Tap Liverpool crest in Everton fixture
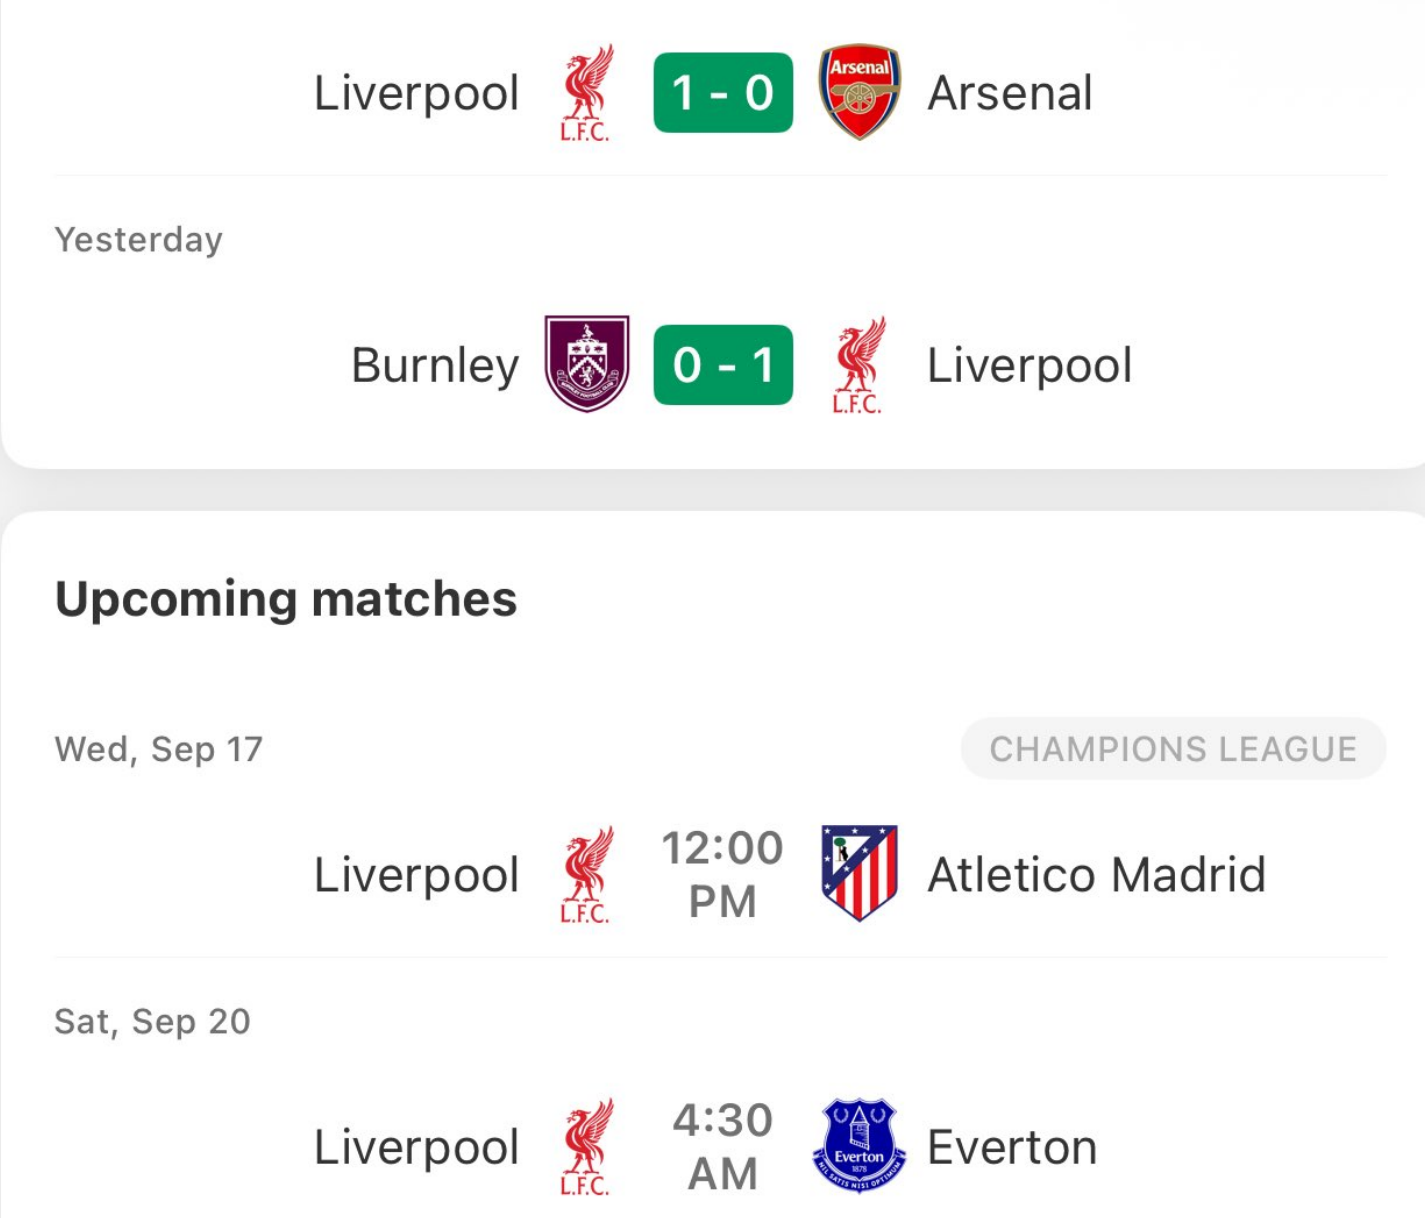The height and width of the screenshot is (1218, 1425). click(586, 1147)
